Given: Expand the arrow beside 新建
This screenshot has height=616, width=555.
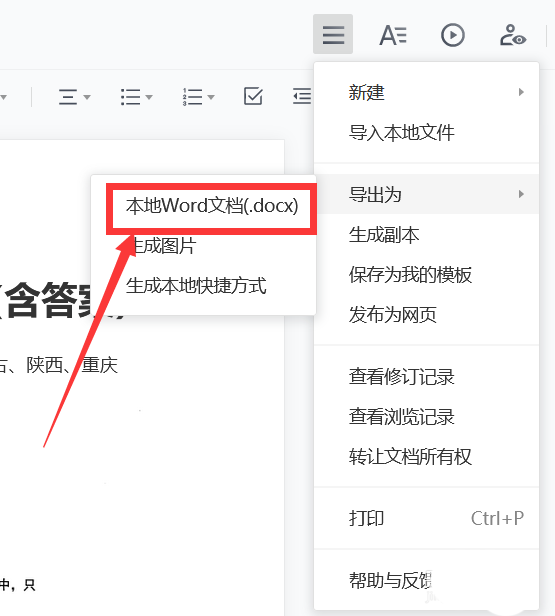Looking at the screenshot, I should (x=521, y=92).
